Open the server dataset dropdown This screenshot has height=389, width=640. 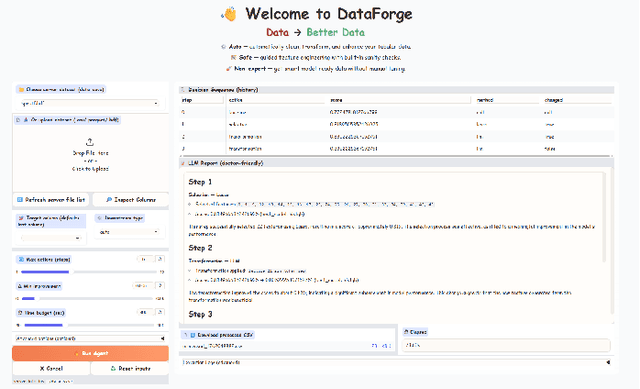tap(90, 104)
